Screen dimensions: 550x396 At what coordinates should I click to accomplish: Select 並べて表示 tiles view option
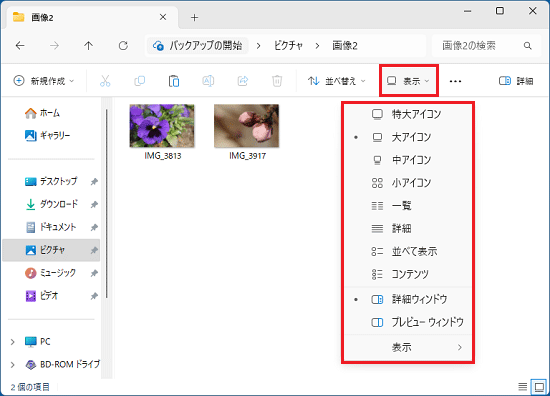pyautogui.click(x=408, y=251)
